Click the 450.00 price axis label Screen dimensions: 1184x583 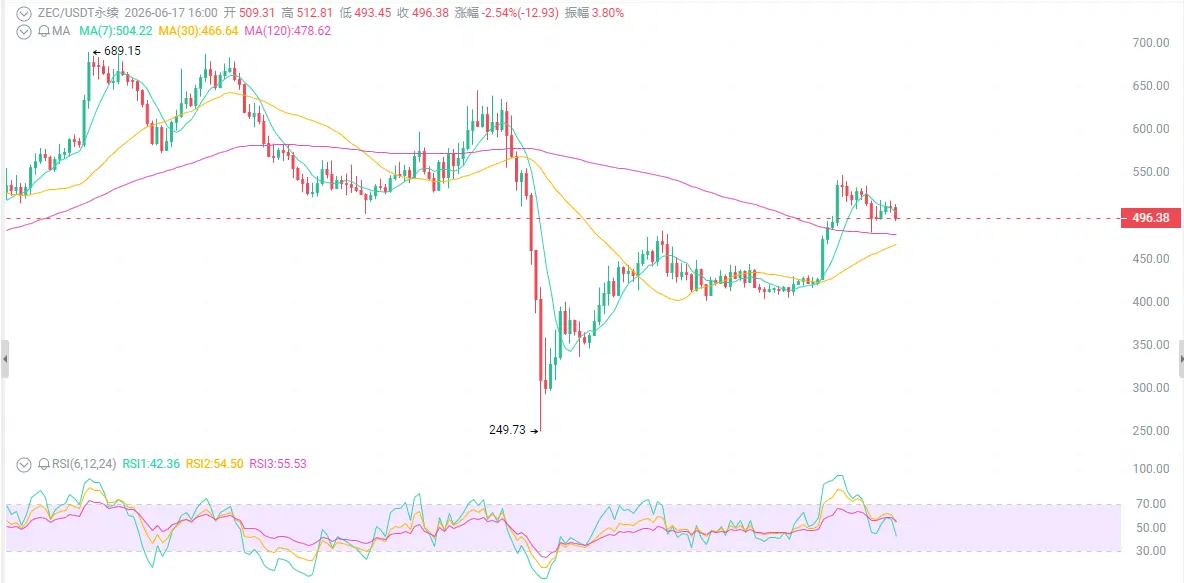coord(1152,259)
